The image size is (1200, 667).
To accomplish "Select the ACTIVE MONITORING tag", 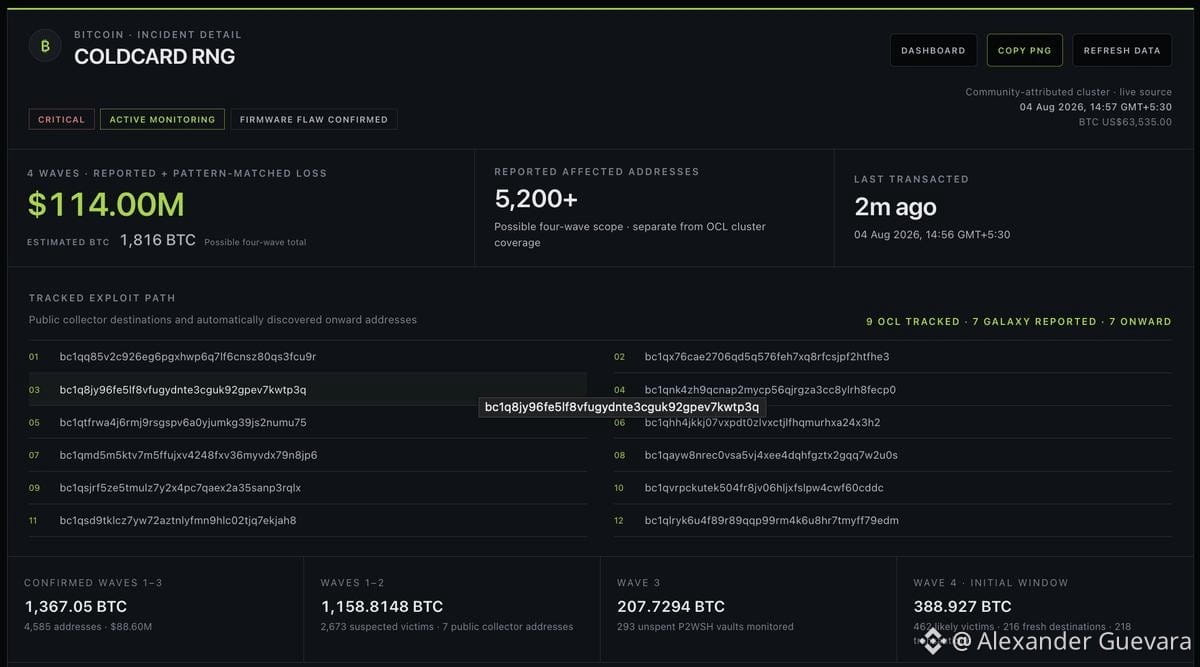I will 162,119.
